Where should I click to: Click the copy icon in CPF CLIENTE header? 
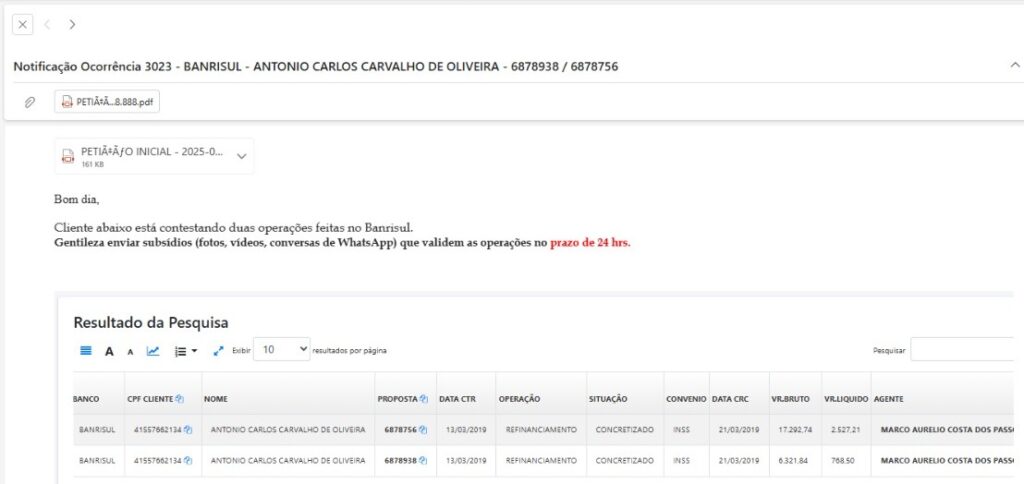click(x=179, y=398)
